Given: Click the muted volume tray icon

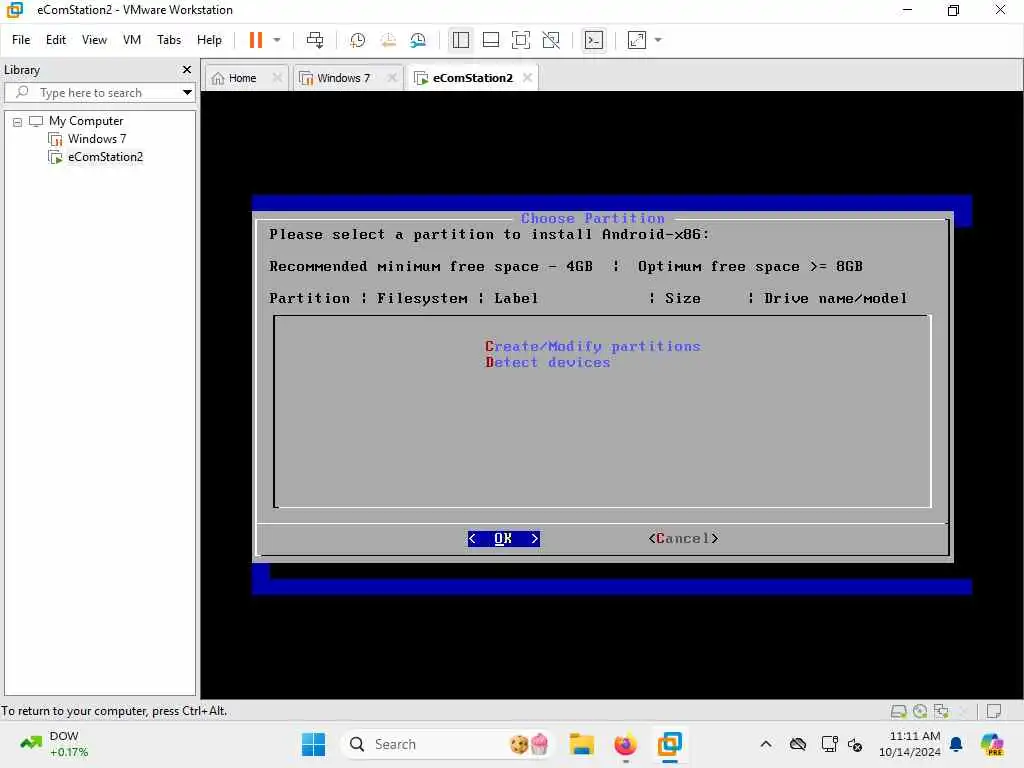Looking at the screenshot, I should (x=855, y=744).
